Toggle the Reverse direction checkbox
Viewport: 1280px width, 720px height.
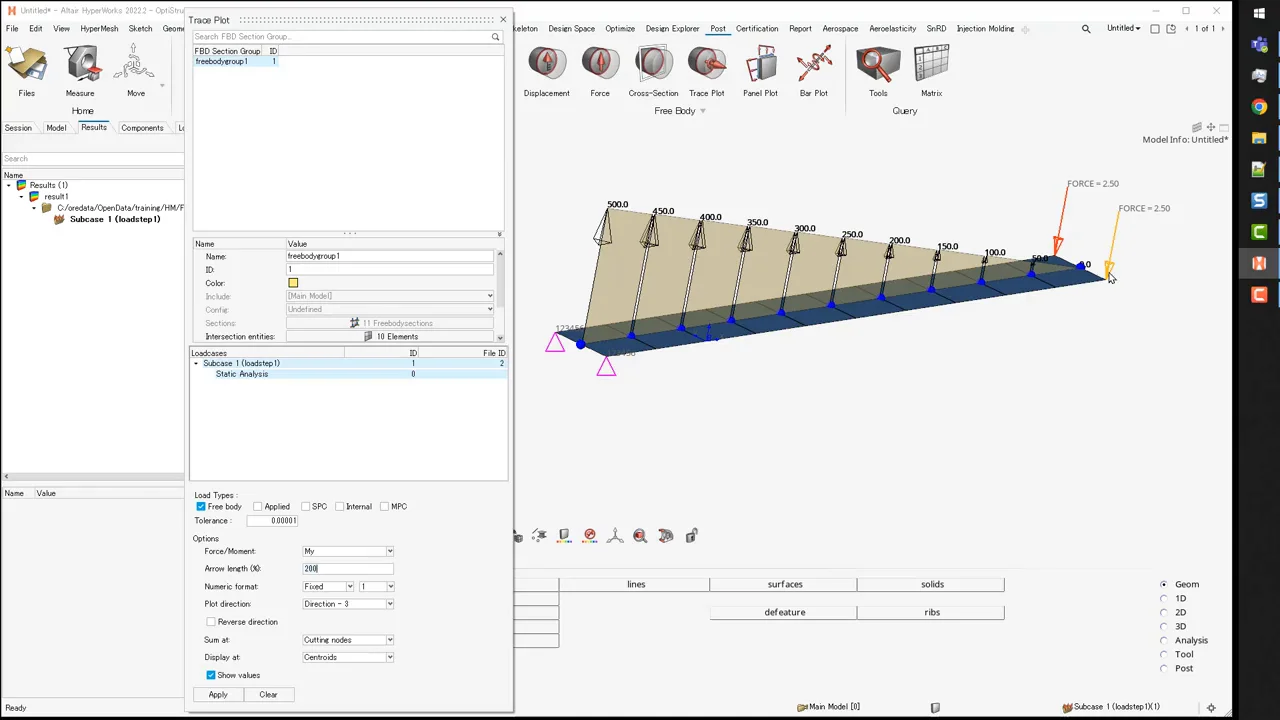point(211,622)
